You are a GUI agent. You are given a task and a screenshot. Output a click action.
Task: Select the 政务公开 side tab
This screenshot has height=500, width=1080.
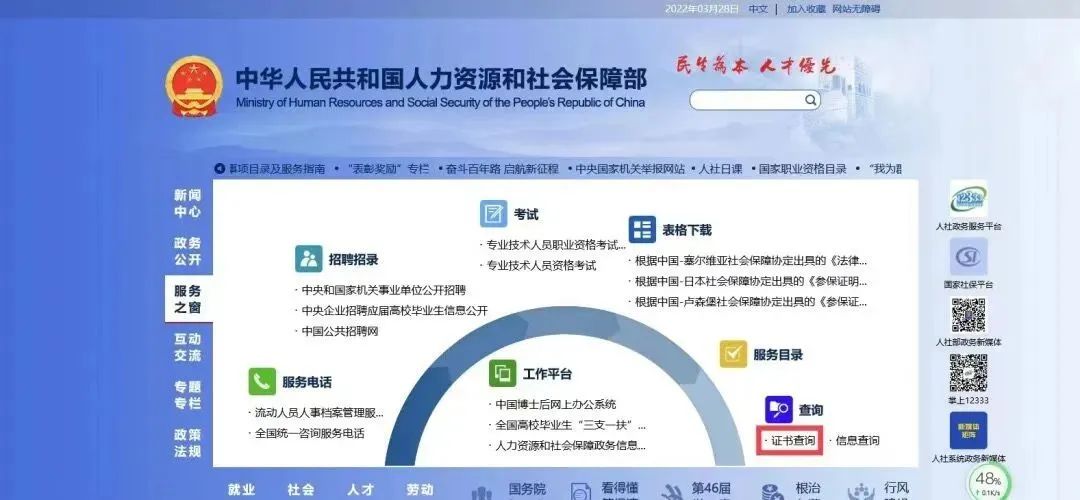[187, 251]
